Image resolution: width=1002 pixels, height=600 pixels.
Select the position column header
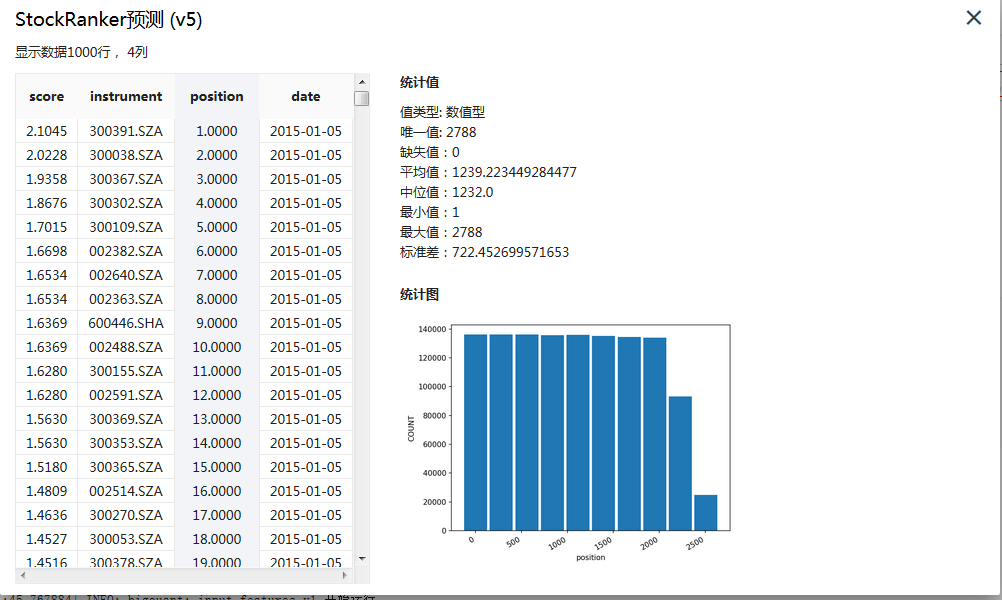pos(217,96)
